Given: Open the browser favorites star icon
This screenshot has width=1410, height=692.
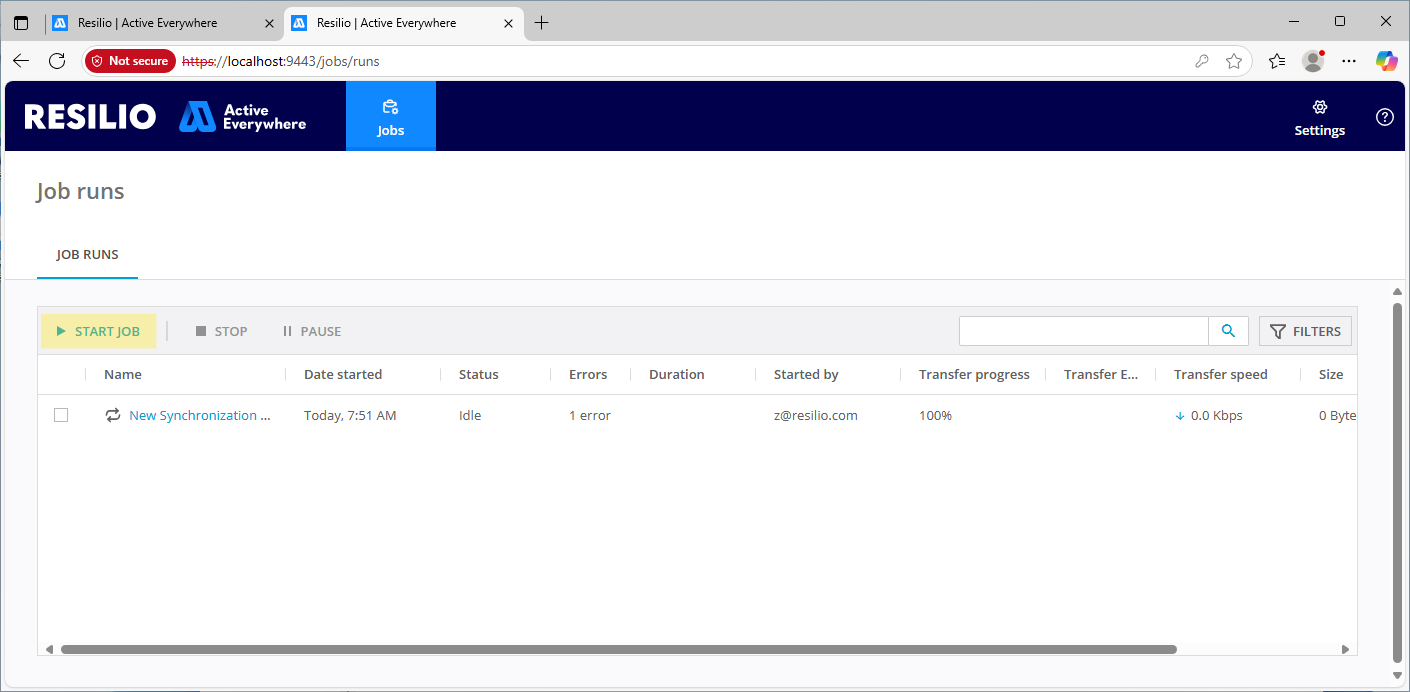Looking at the screenshot, I should coord(1234,61).
